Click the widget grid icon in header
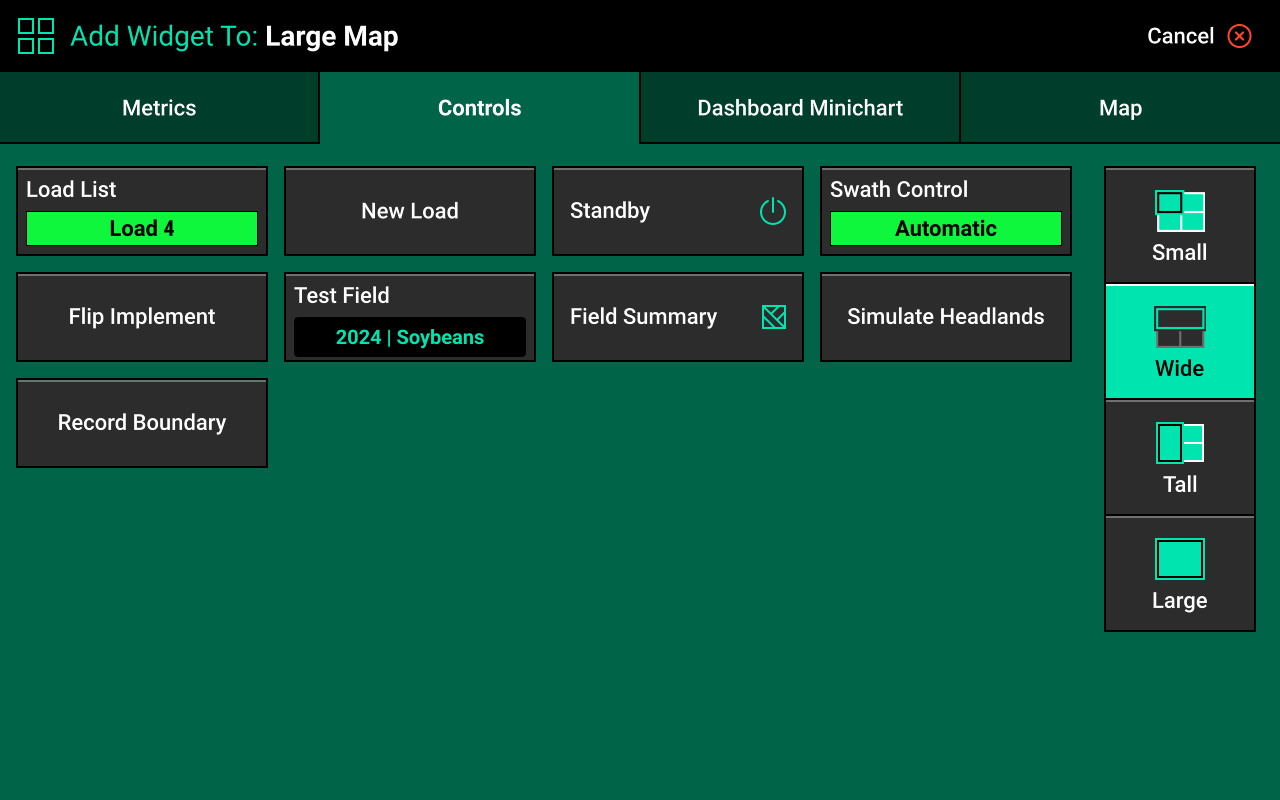1280x800 pixels. click(x=36, y=36)
